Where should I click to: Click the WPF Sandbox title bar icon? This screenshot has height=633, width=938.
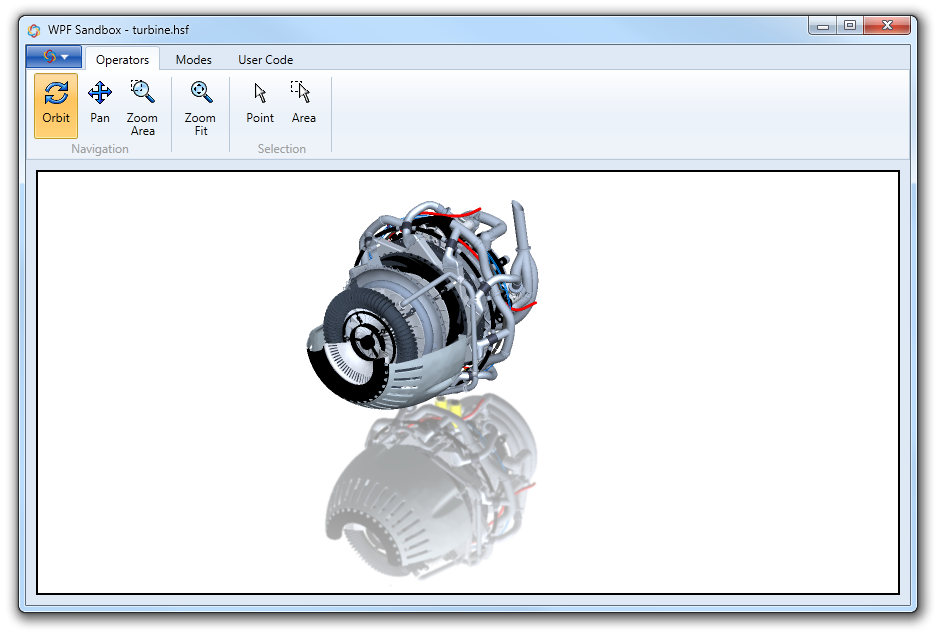(34, 29)
